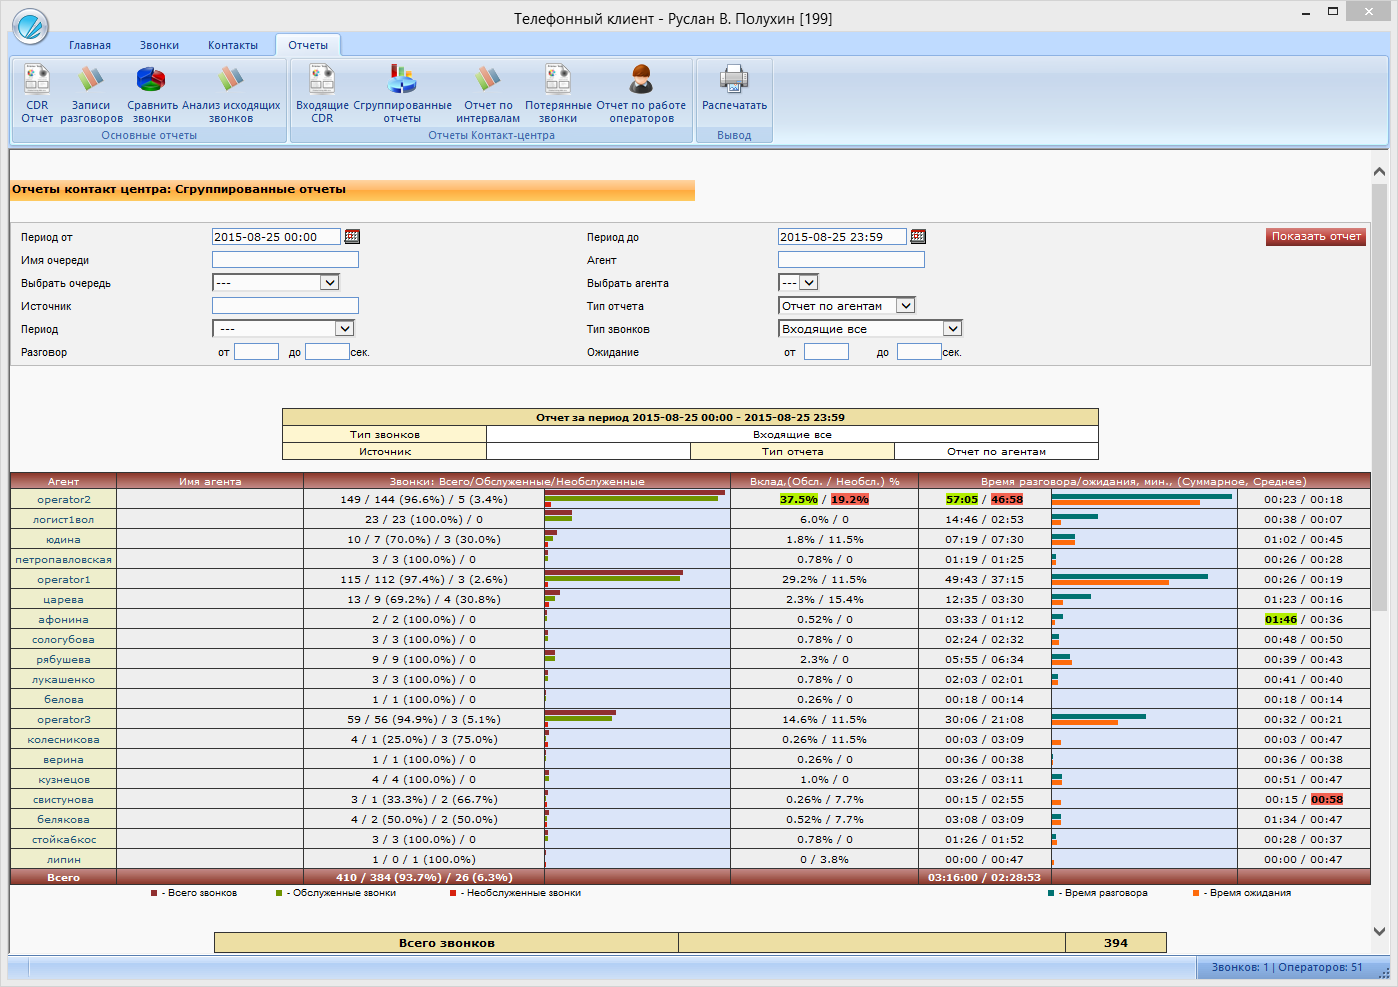
Task: Open calendar picker for Период до
Action: pos(918,237)
